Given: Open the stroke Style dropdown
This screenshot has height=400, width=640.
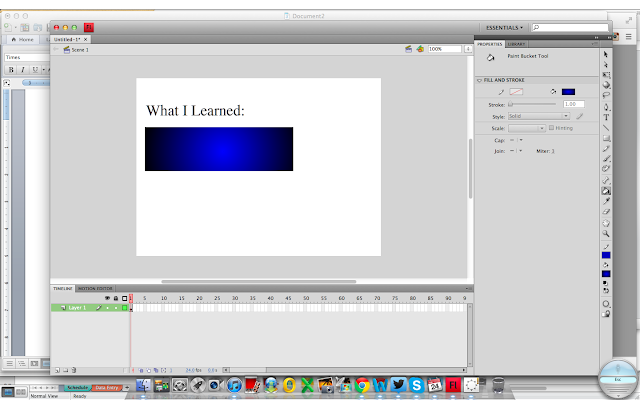Looking at the screenshot, I should point(538,116).
